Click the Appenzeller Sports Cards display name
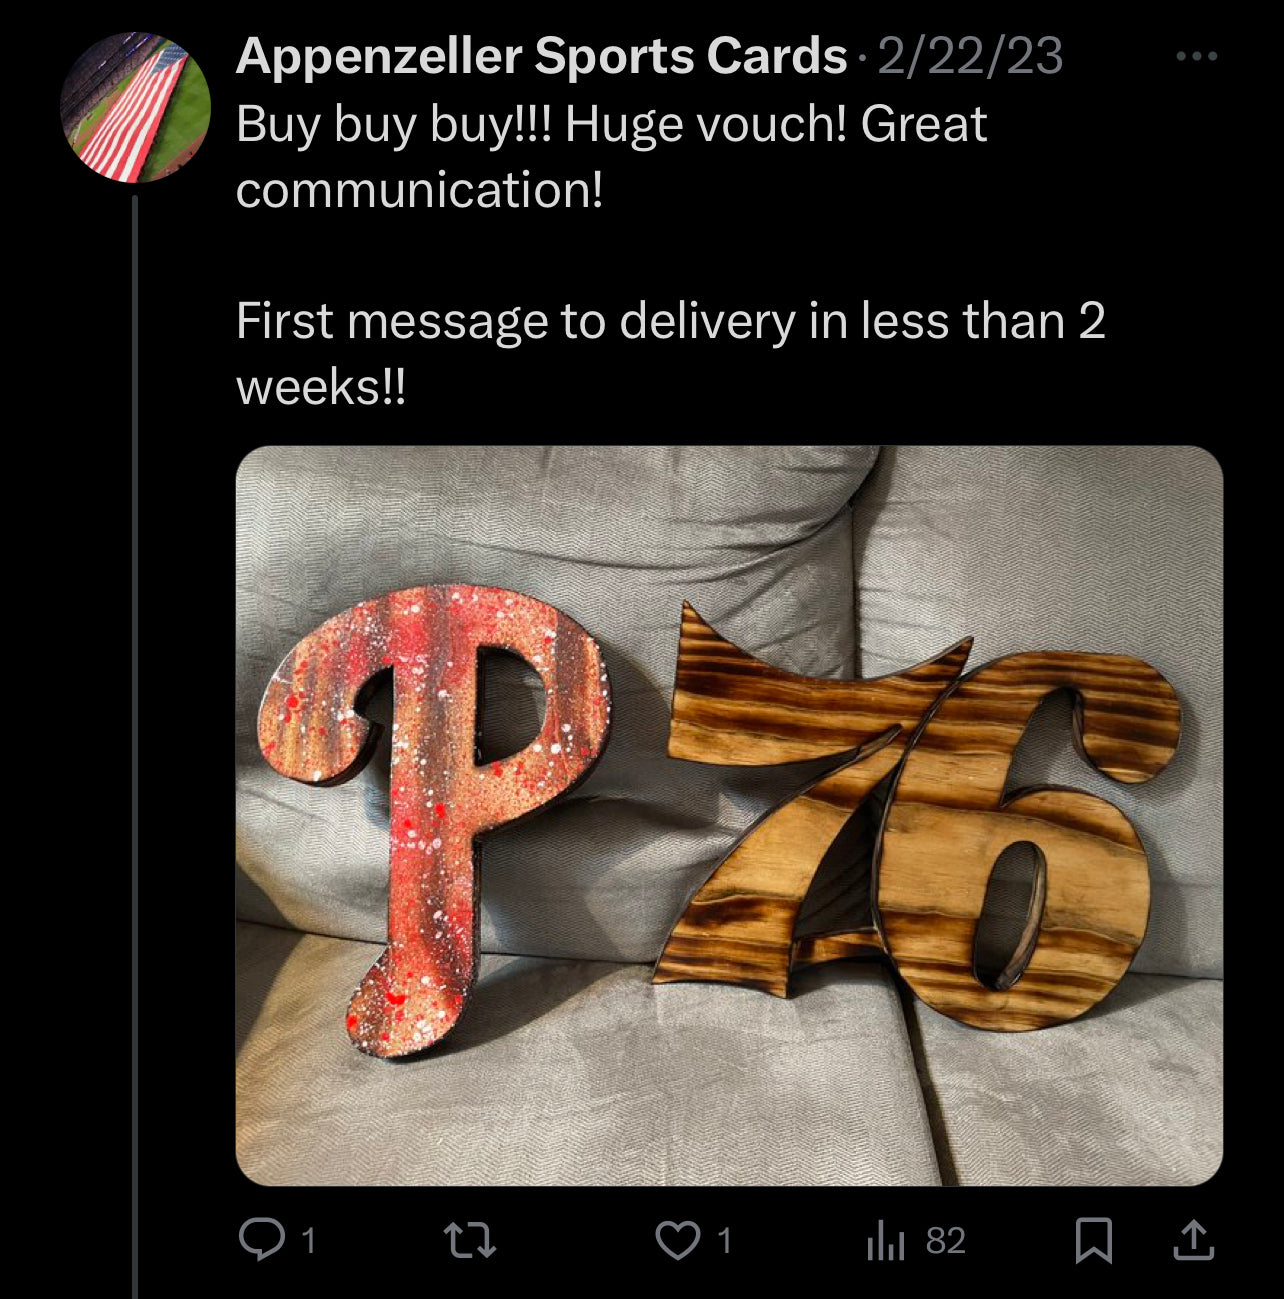Screen dimensions: 1284x1299 point(541,56)
